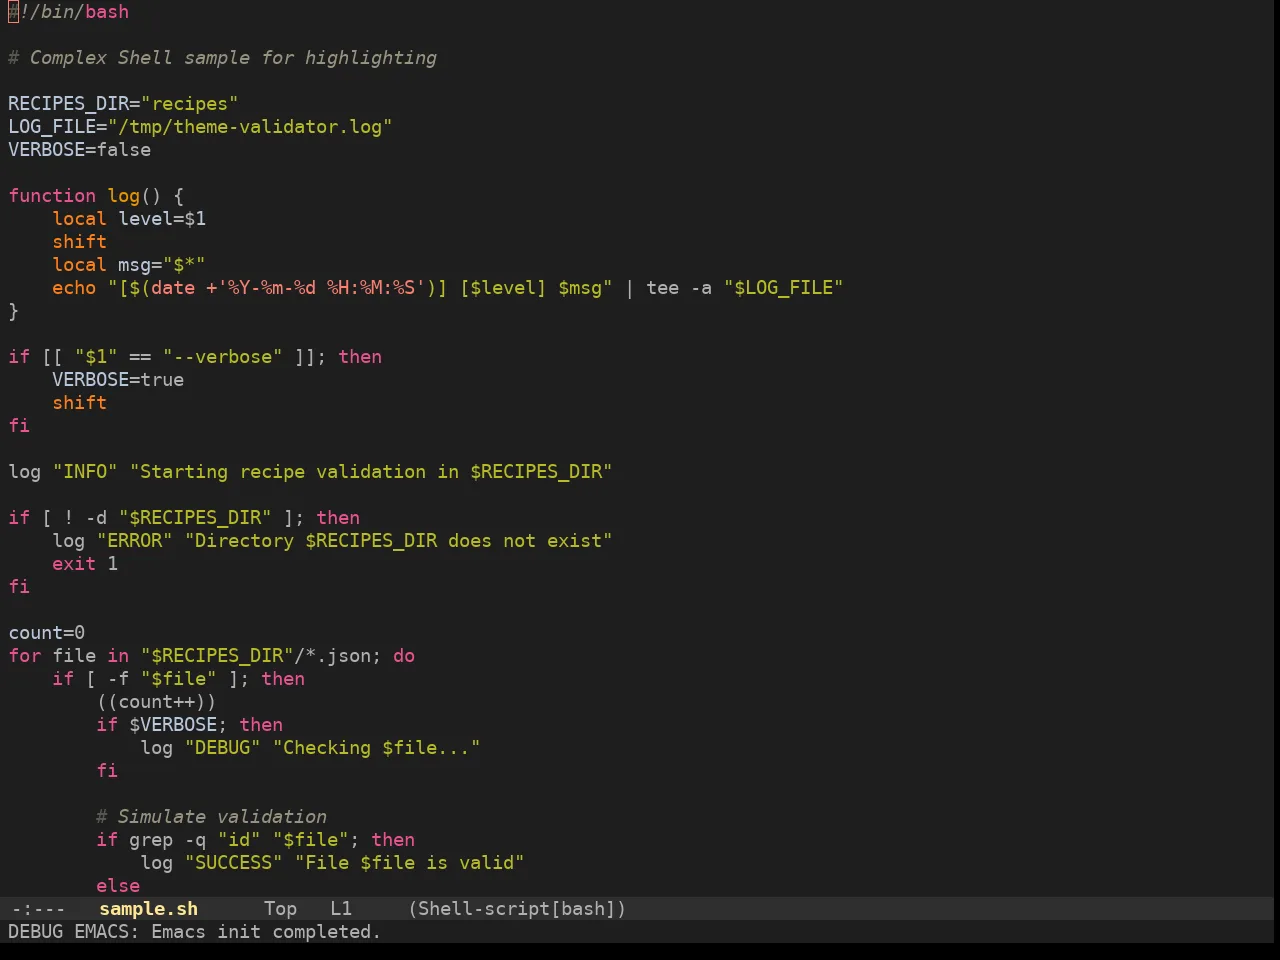Click the count=0 line
The height and width of the screenshot is (960, 1280).
[x=47, y=633]
